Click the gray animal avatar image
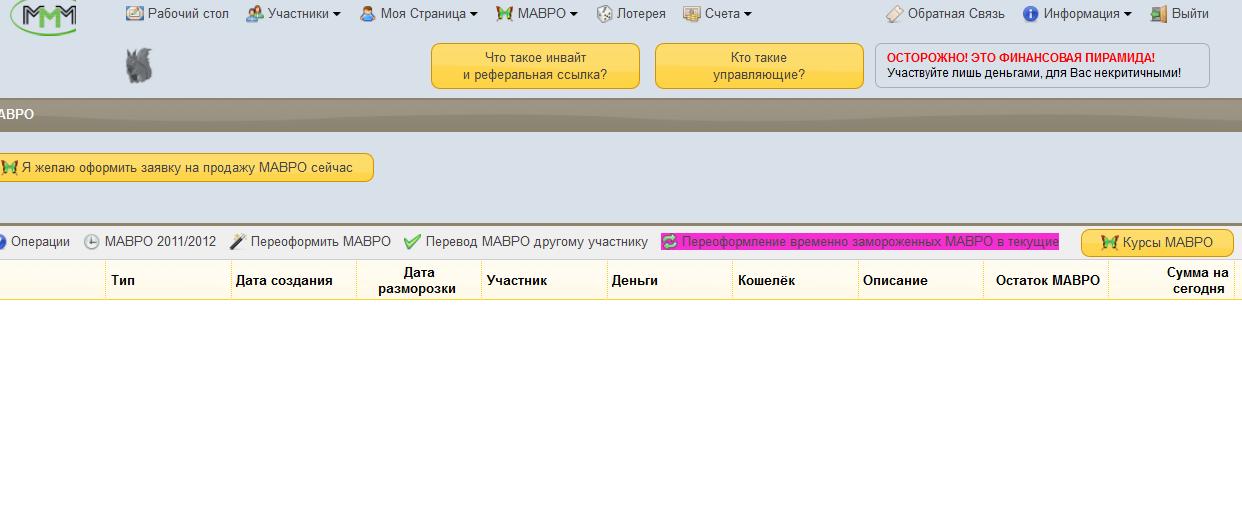1242x510 pixels. (139, 66)
